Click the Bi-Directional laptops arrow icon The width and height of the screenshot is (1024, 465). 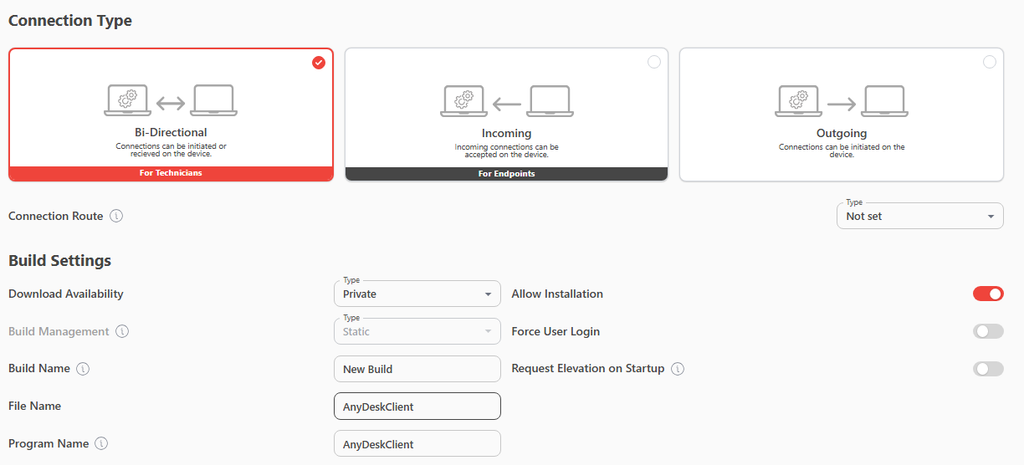coord(171,101)
